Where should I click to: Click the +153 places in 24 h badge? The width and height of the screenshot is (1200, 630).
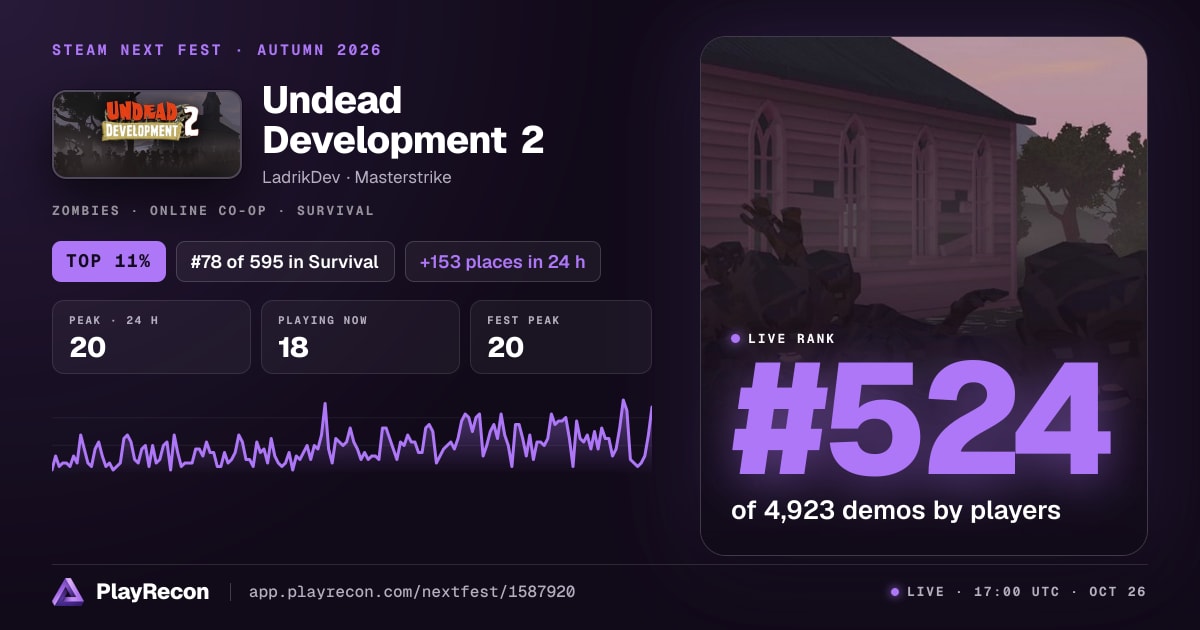pos(503,262)
